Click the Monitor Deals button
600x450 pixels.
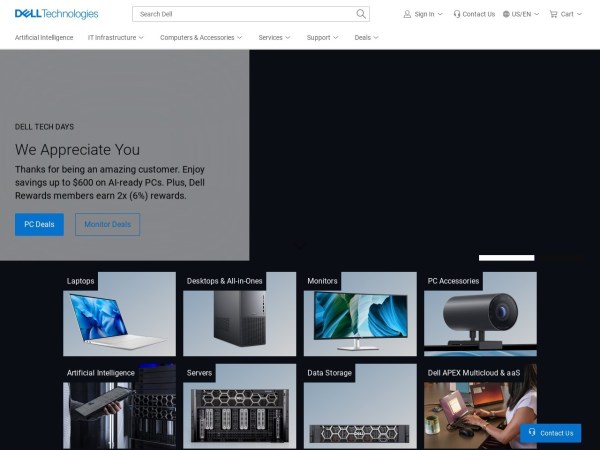[107, 224]
